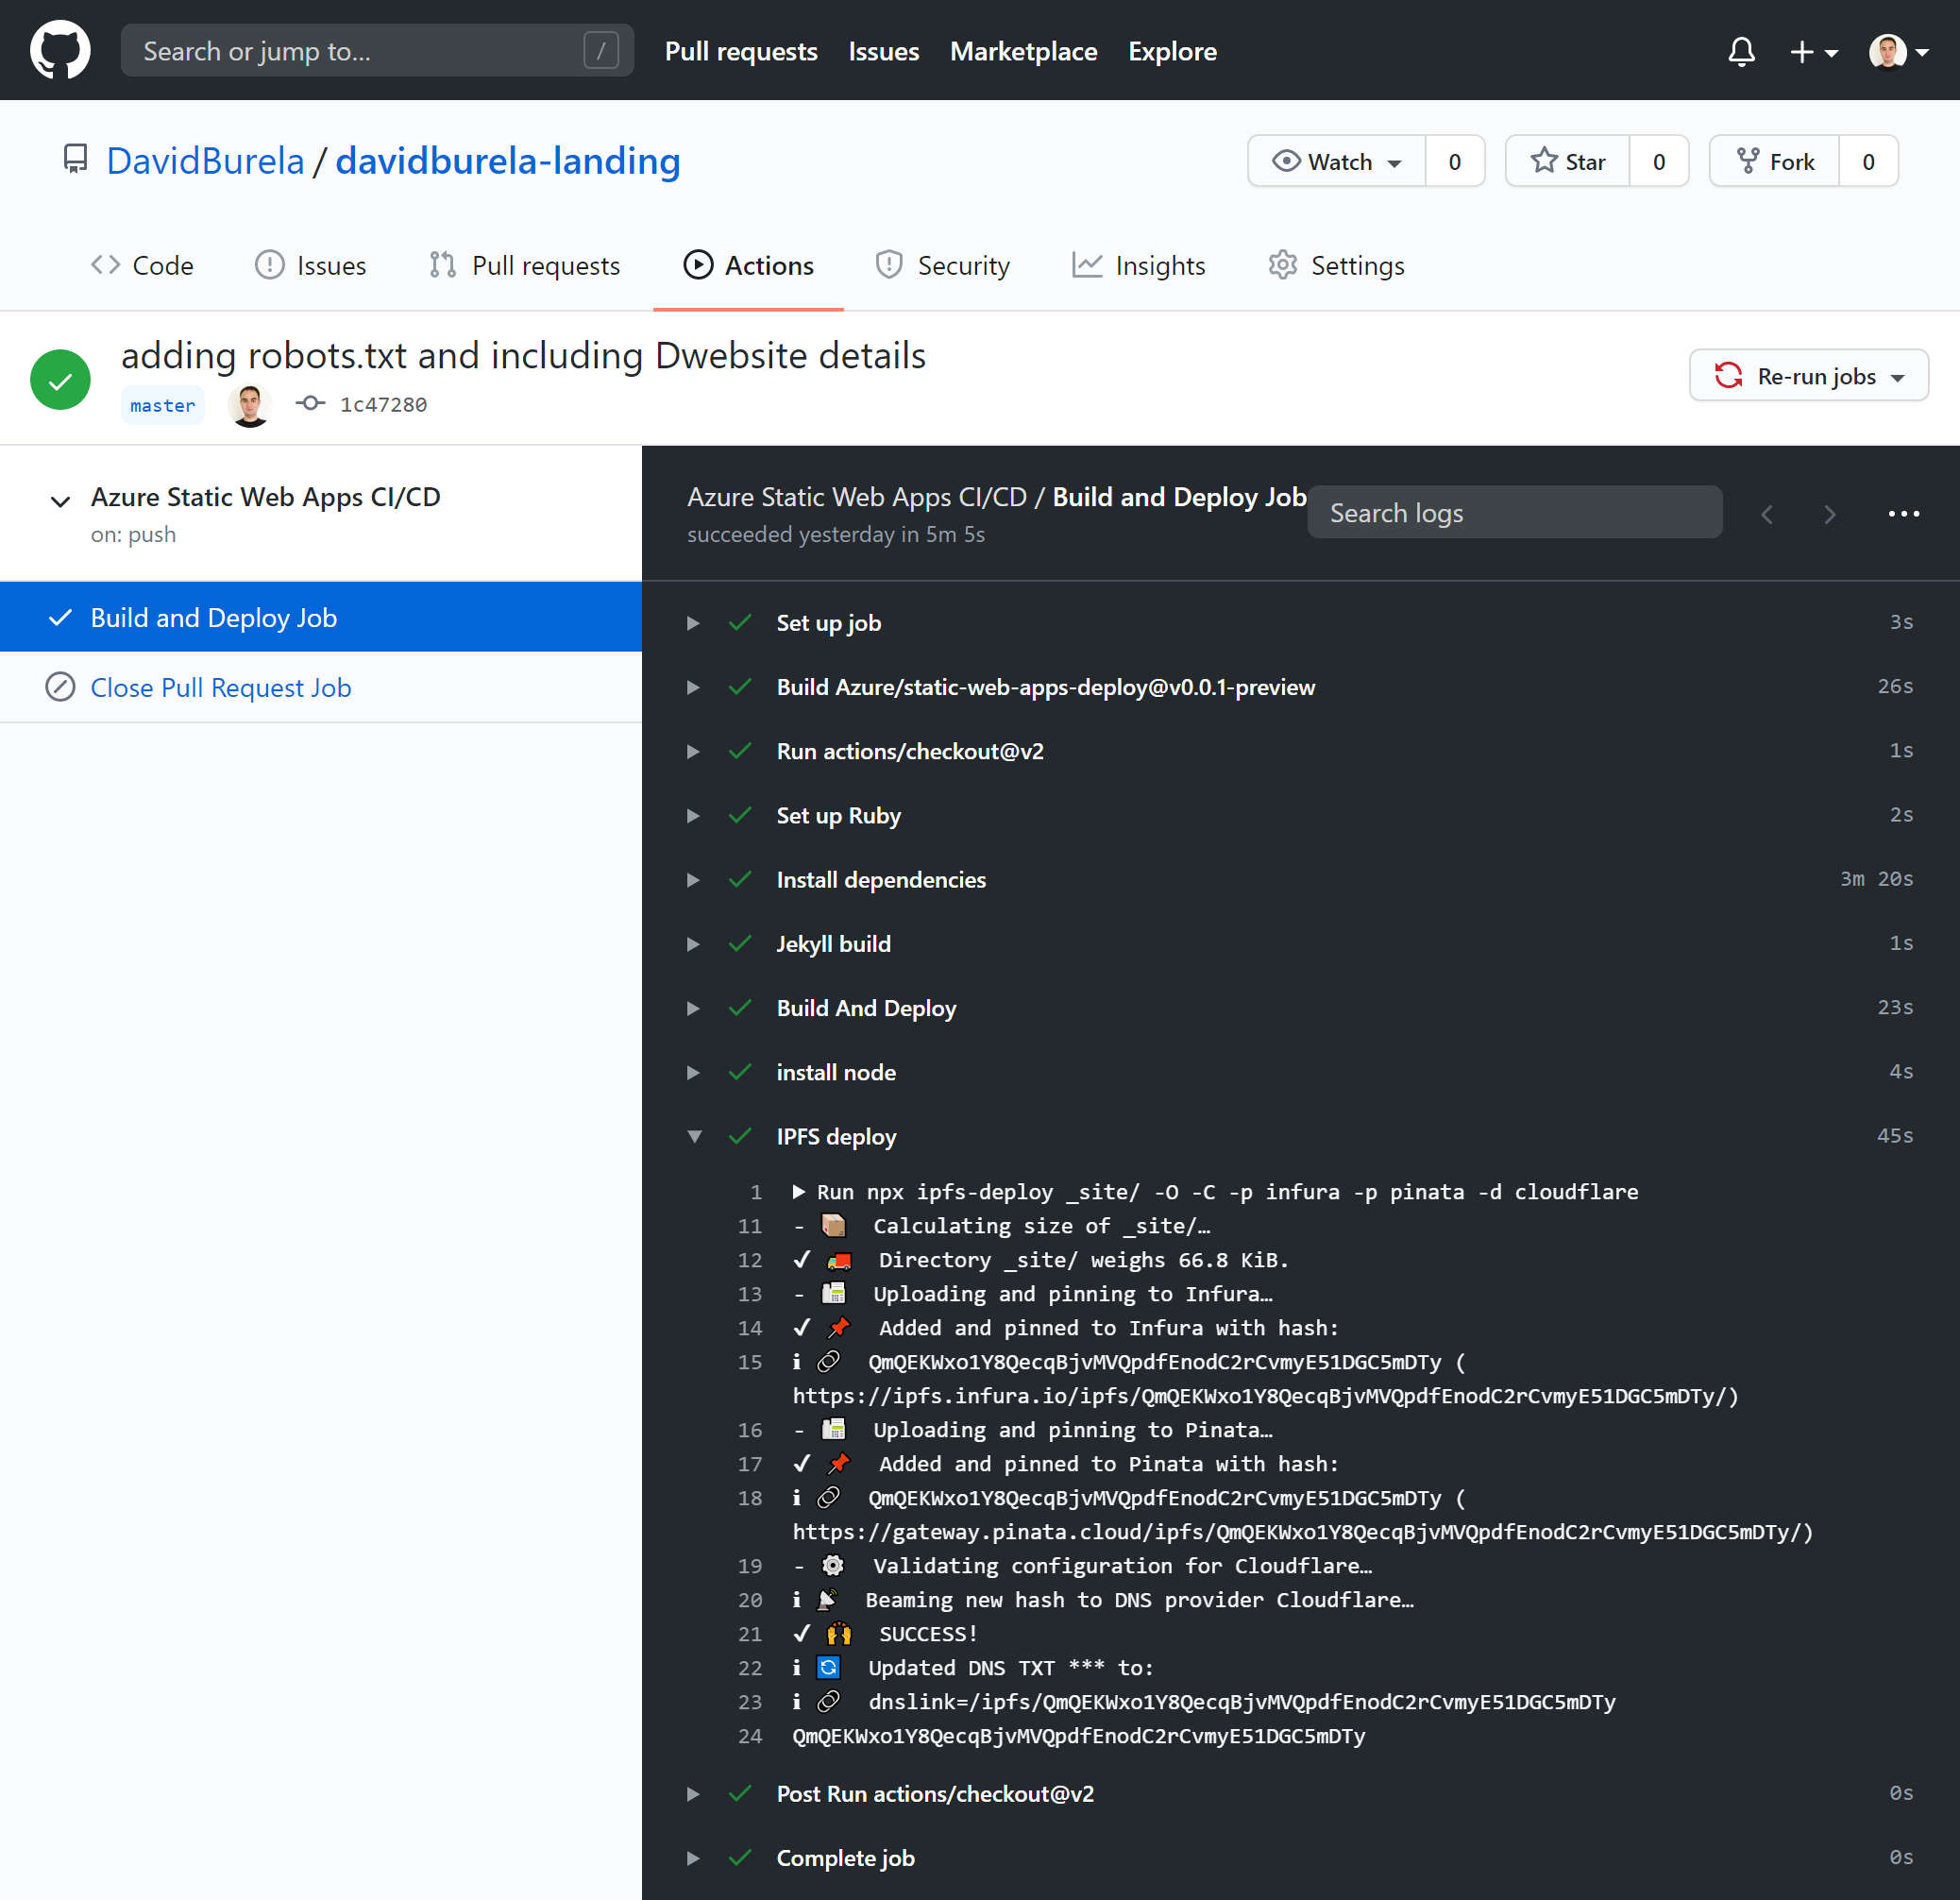Click 'Directory _site/ weighs 66.8 KiB.' line
The image size is (1960, 1900).
[1083, 1260]
